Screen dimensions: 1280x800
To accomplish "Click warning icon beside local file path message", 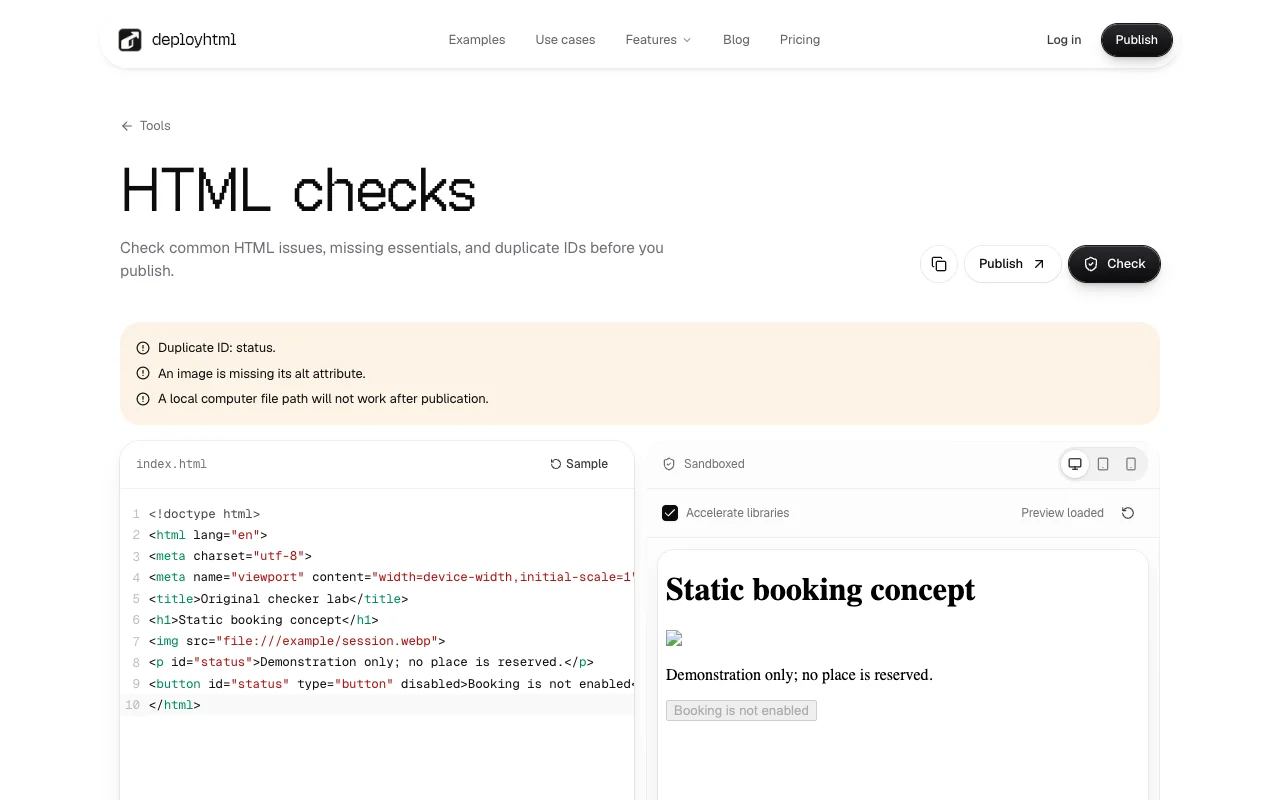I will click(x=143, y=398).
